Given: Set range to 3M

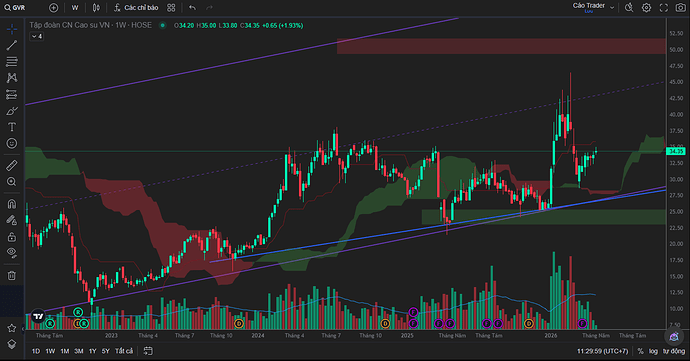Looking at the screenshot, I should pyautogui.click(x=79, y=351).
